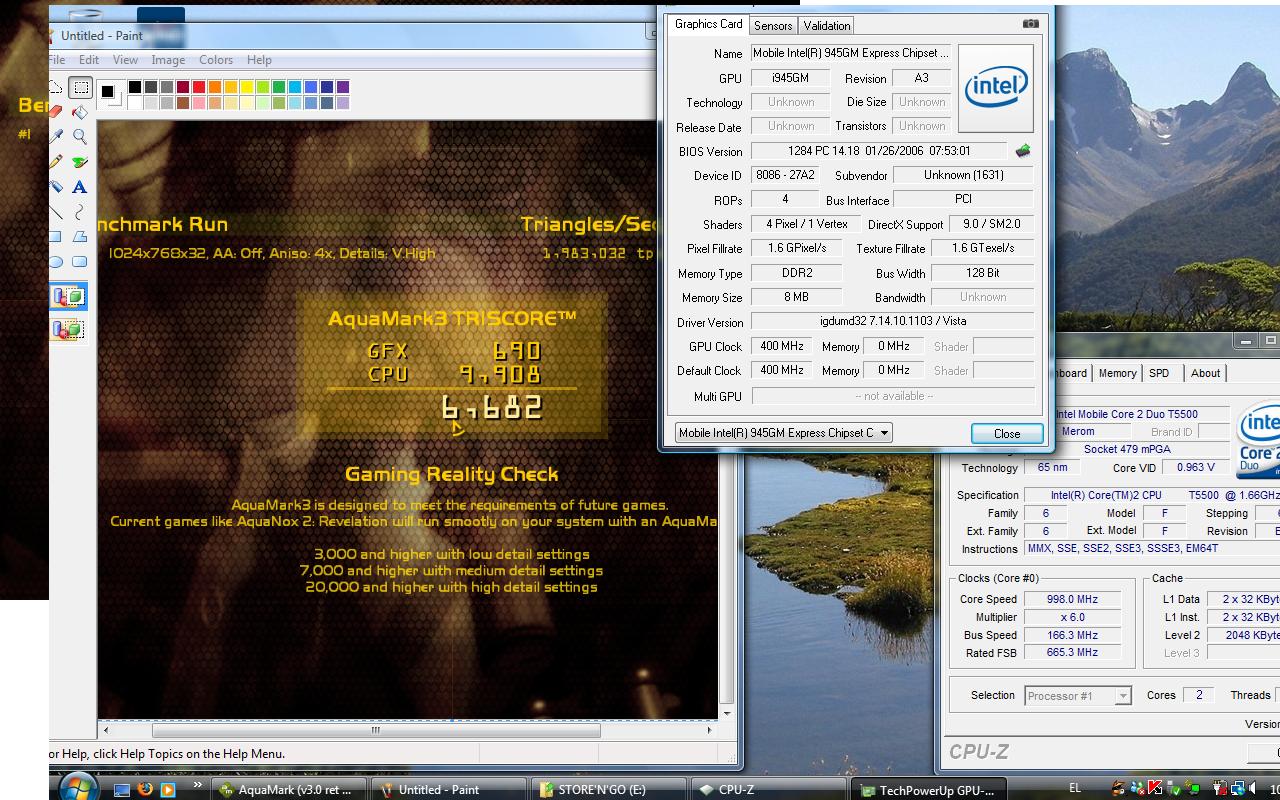Select the Curve tool in Paint
1280x800 pixels.
(x=80, y=212)
